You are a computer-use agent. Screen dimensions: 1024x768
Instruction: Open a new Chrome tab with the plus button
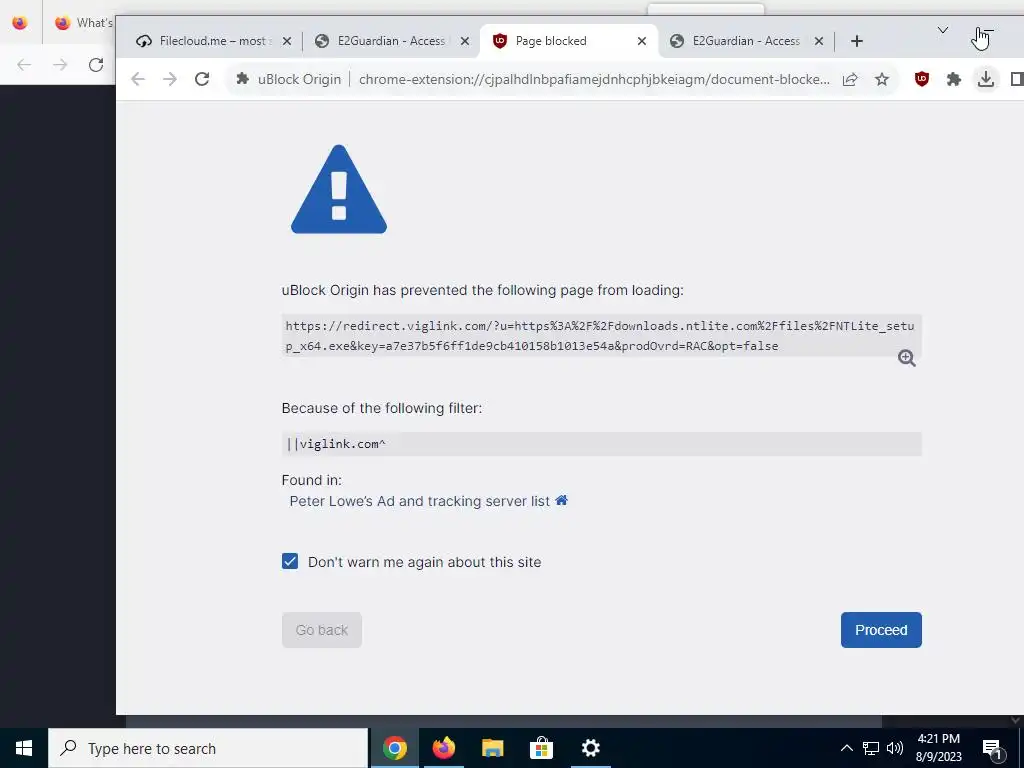pos(857,40)
